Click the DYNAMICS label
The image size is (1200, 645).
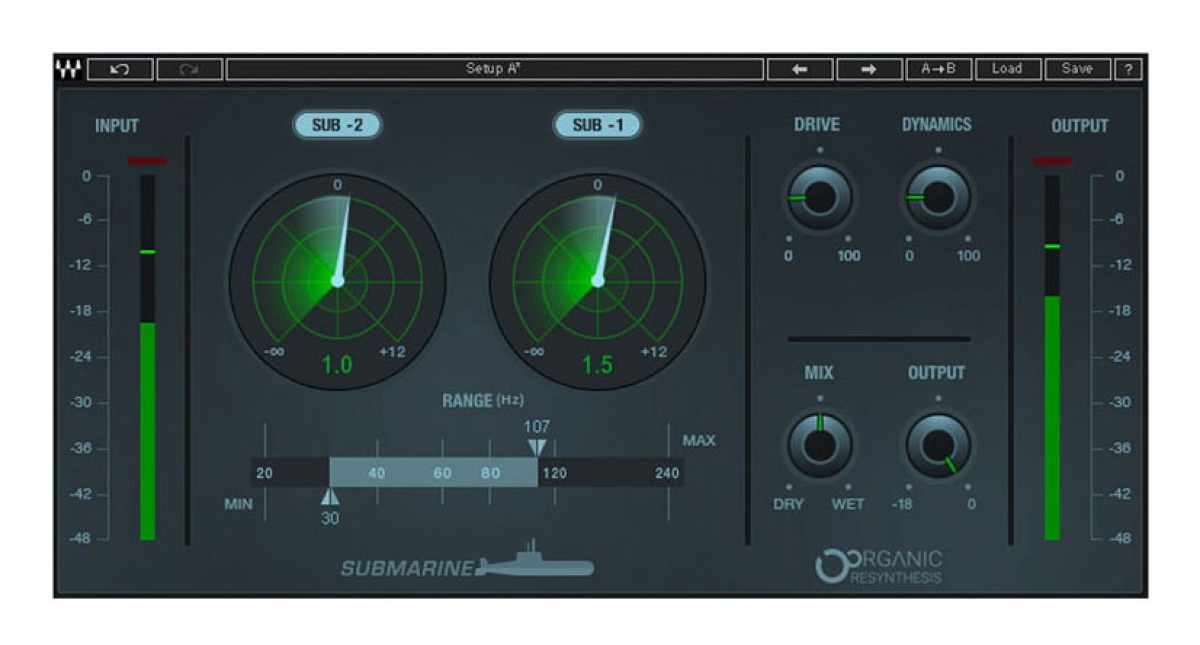point(937,125)
